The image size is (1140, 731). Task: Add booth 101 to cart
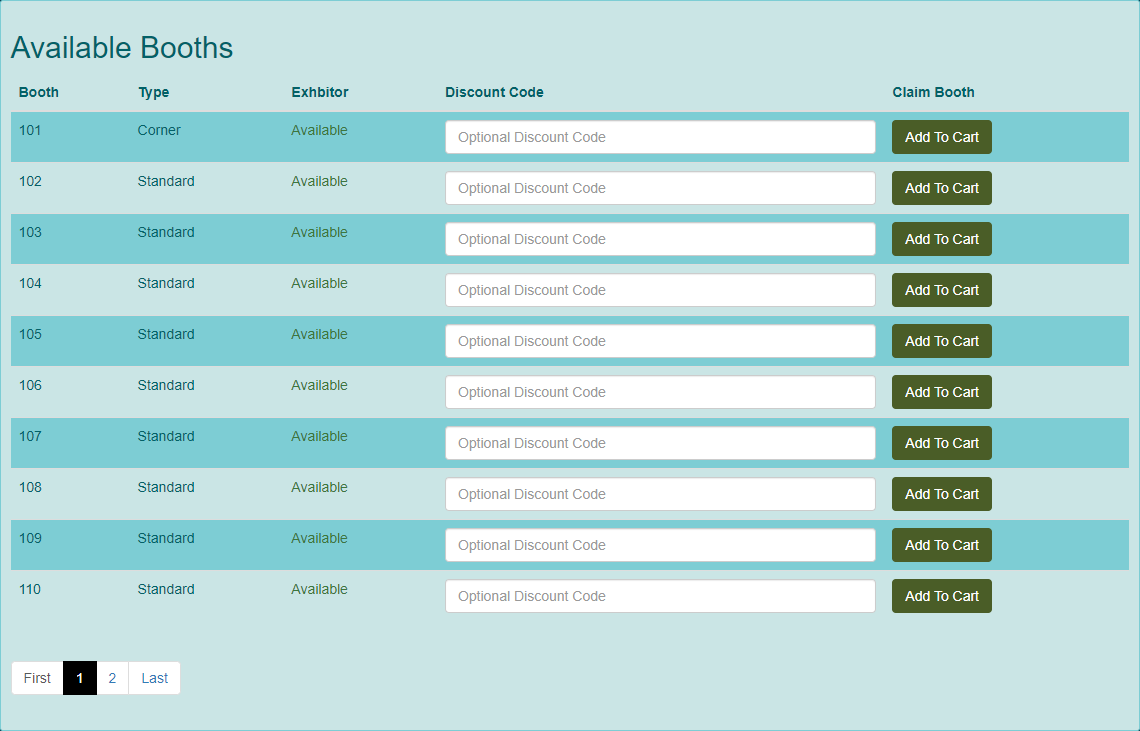pos(942,137)
